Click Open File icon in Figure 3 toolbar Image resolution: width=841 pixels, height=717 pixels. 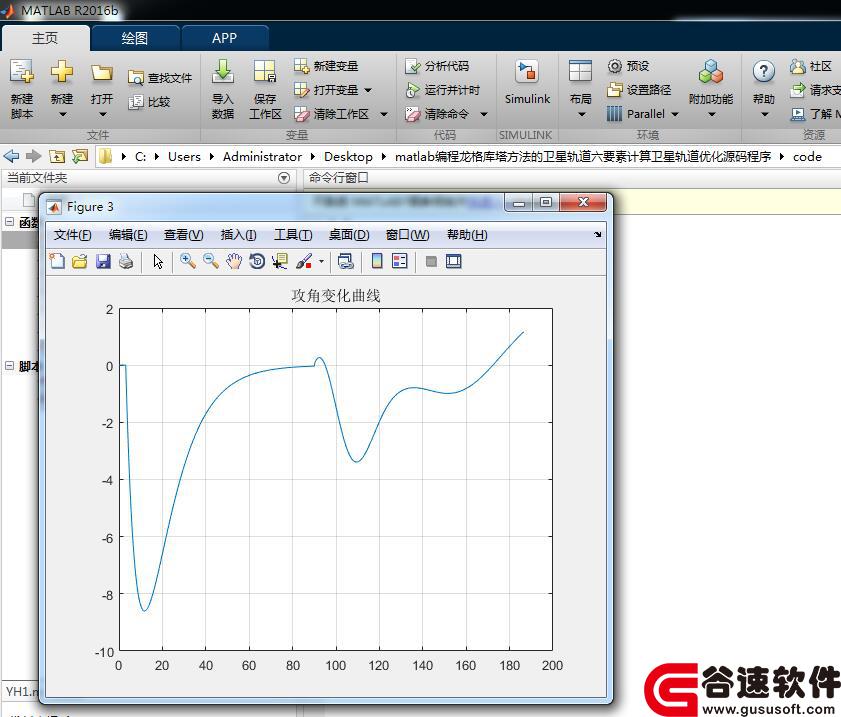tap(79, 261)
